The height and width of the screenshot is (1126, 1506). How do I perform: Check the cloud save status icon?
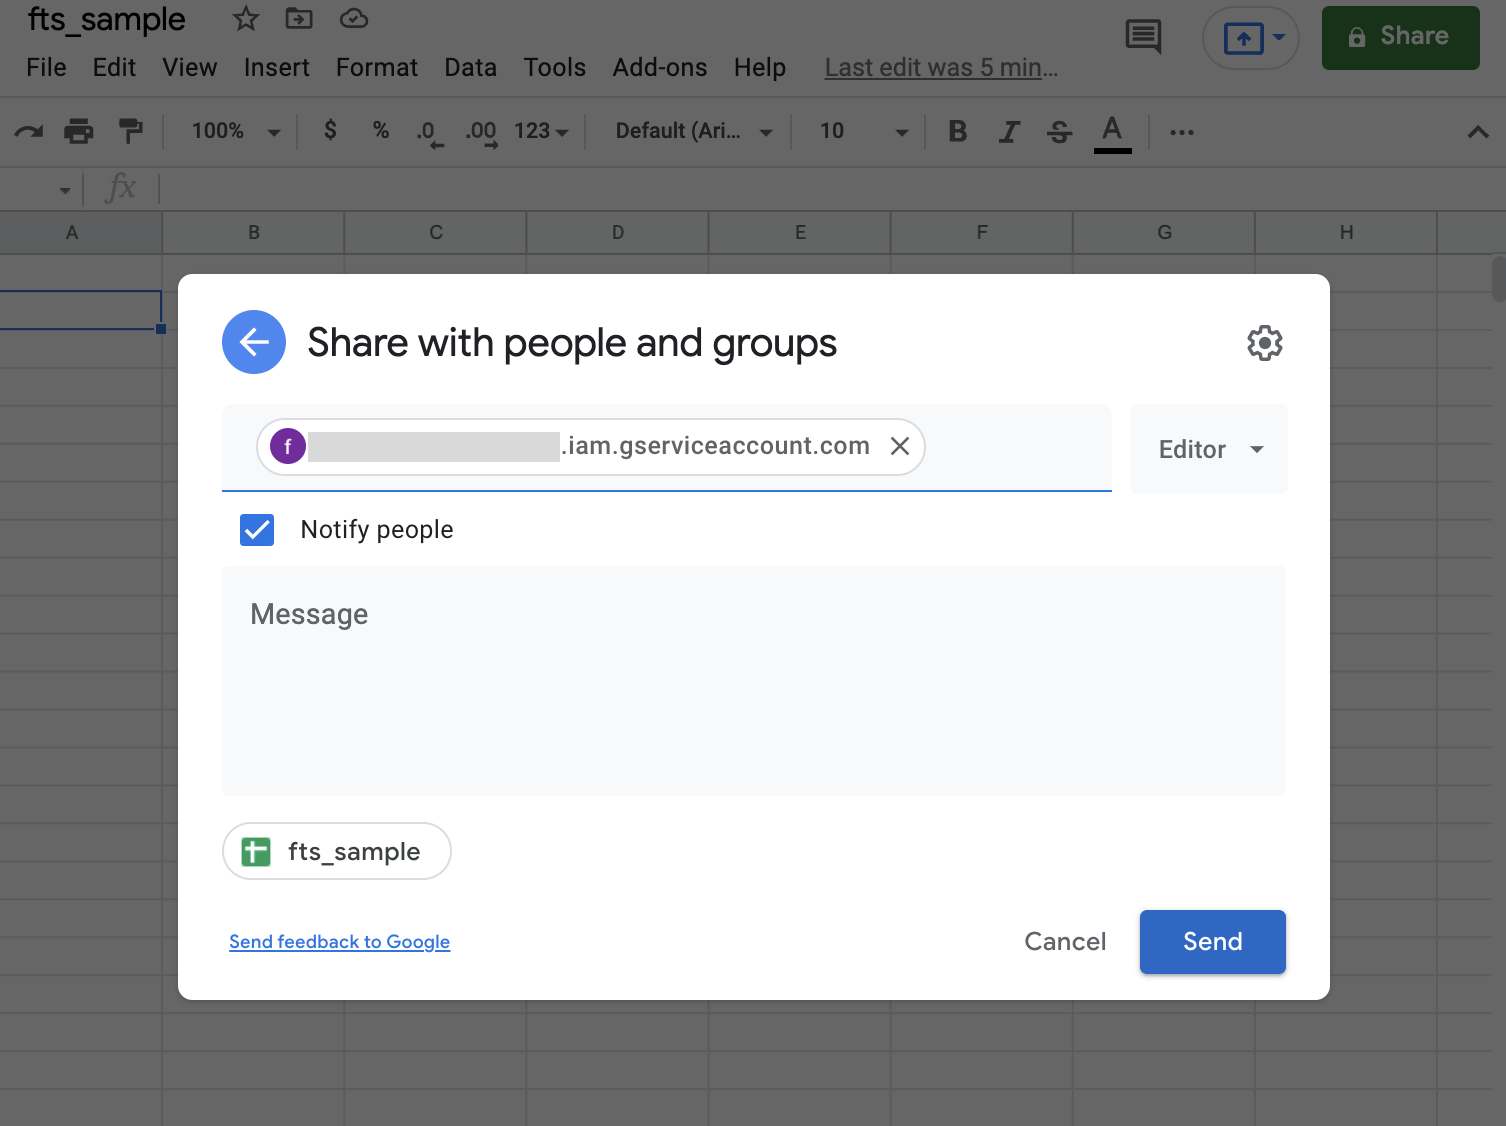[x=354, y=18]
